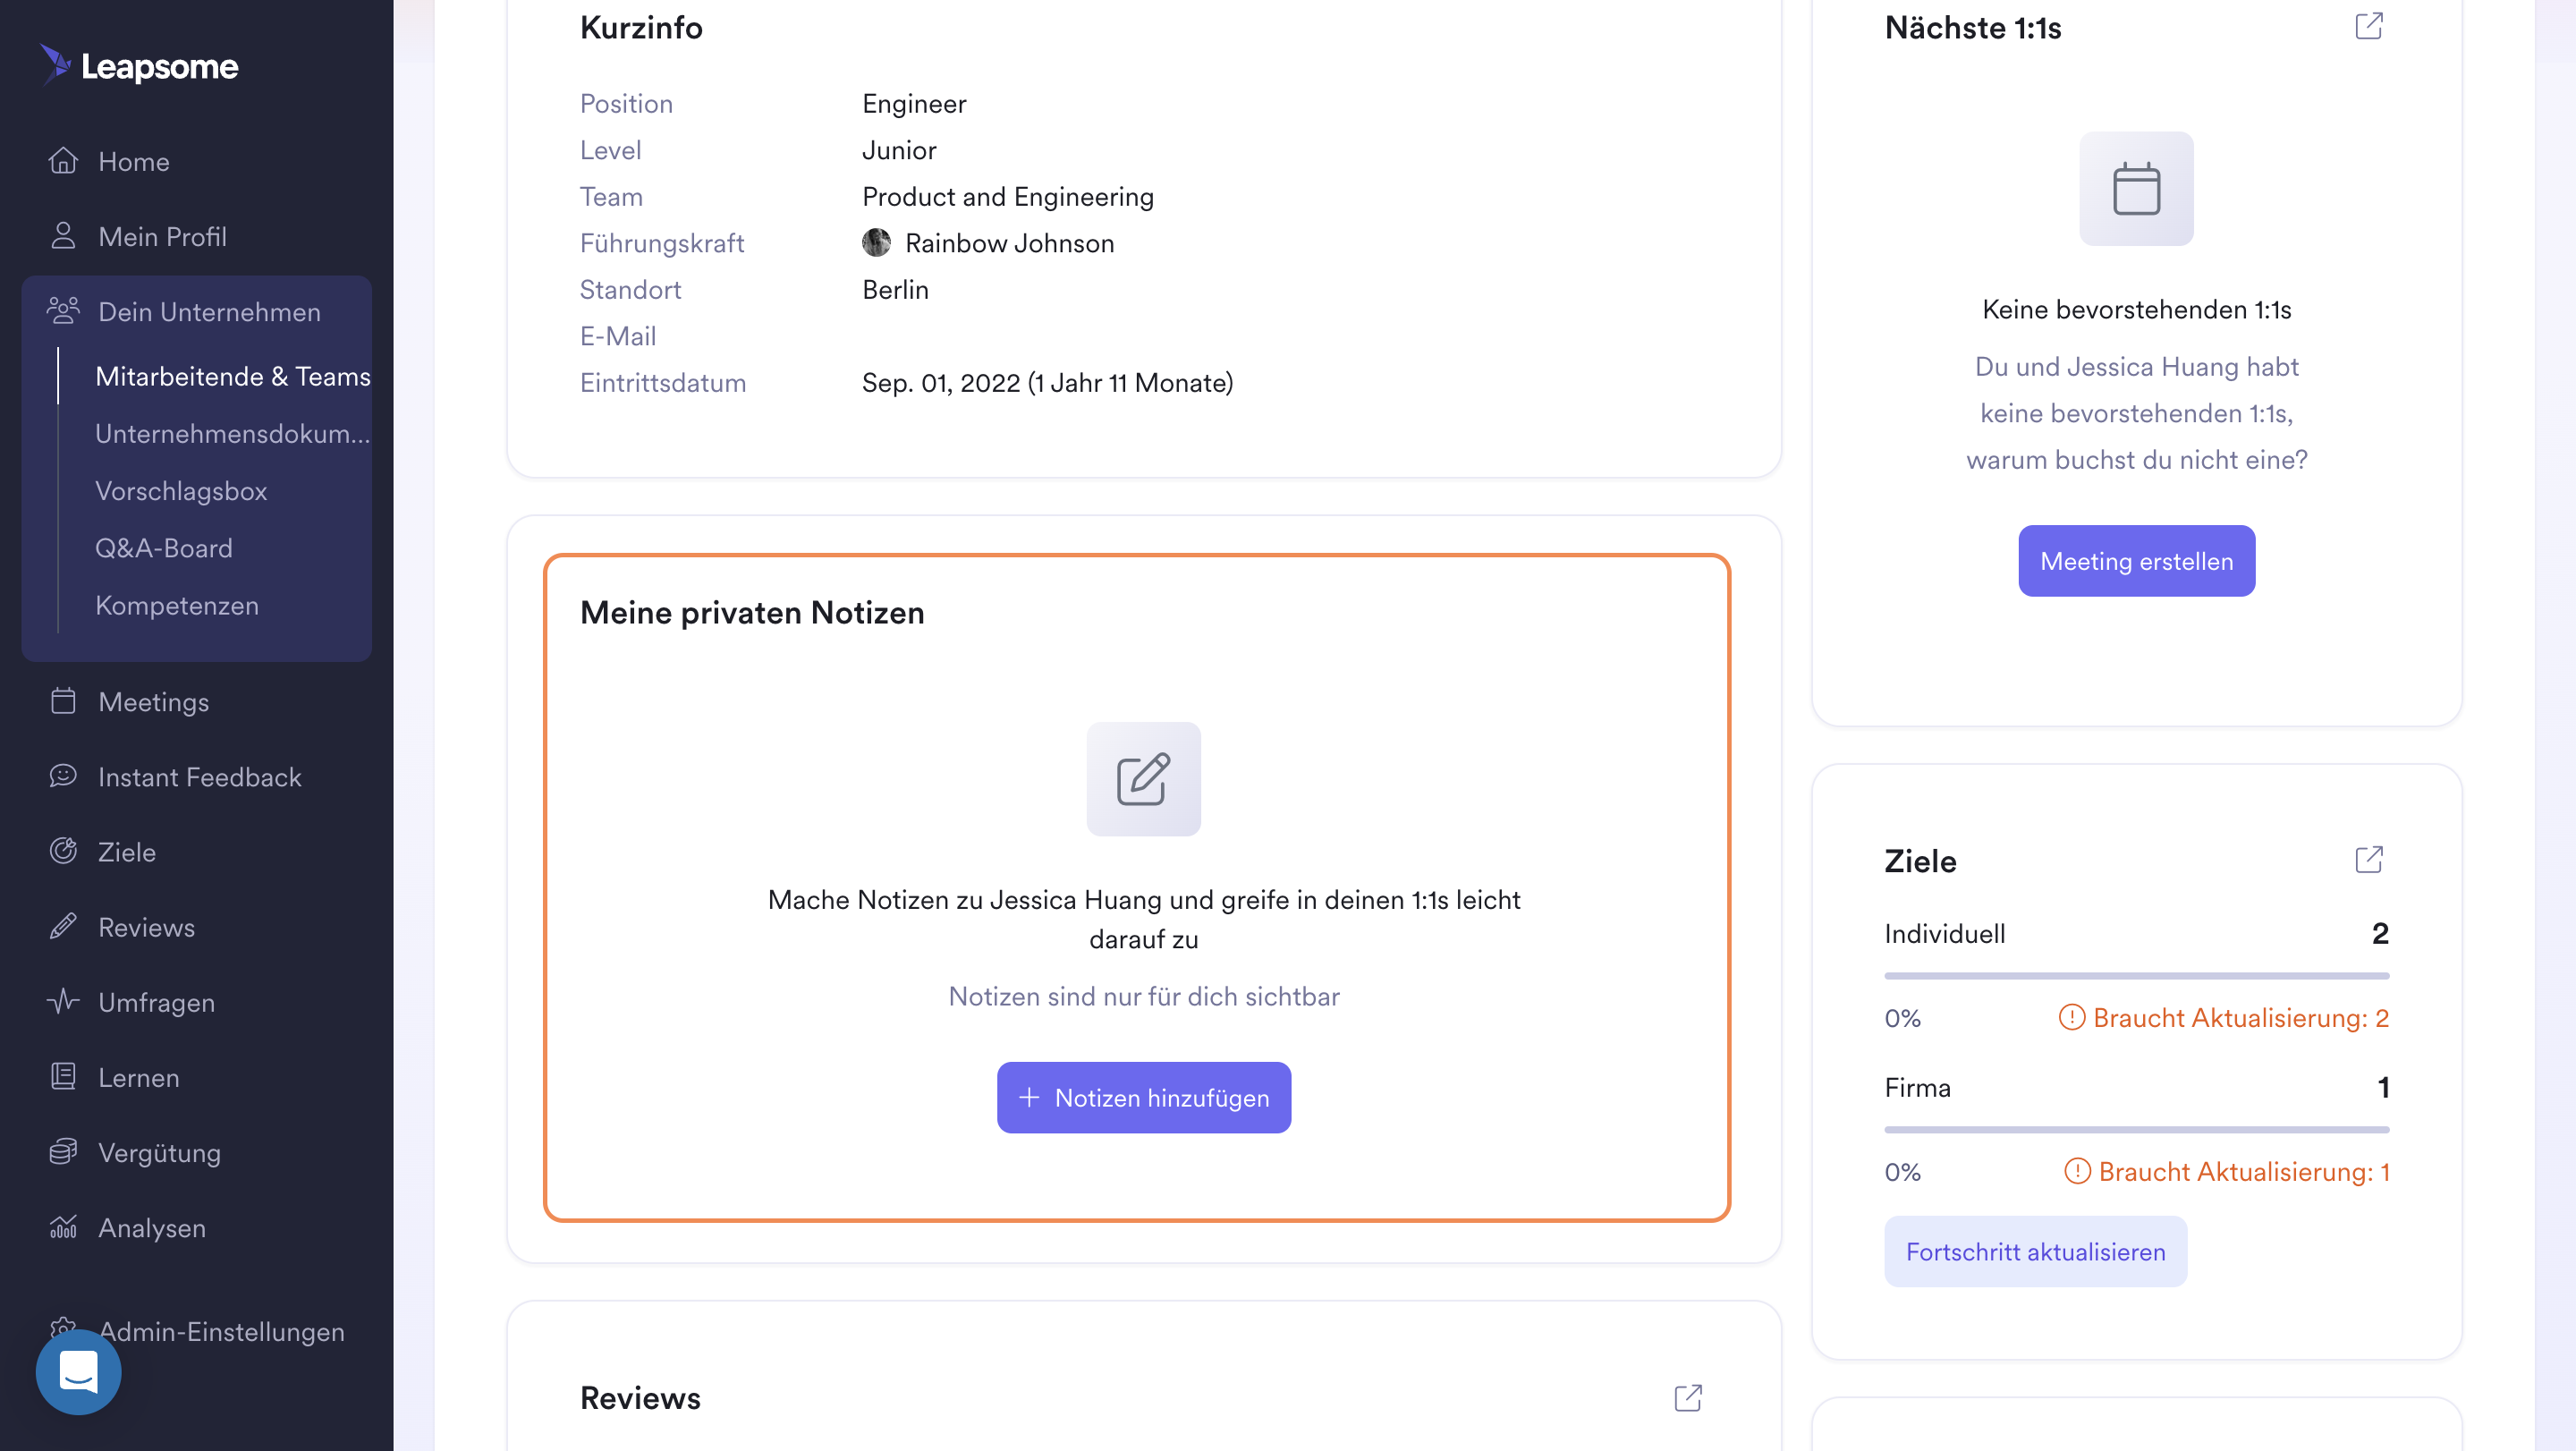Click Notizen hinzufügen button
Image resolution: width=2576 pixels, height=1451 pixels.
(x=1143, y=1097)
